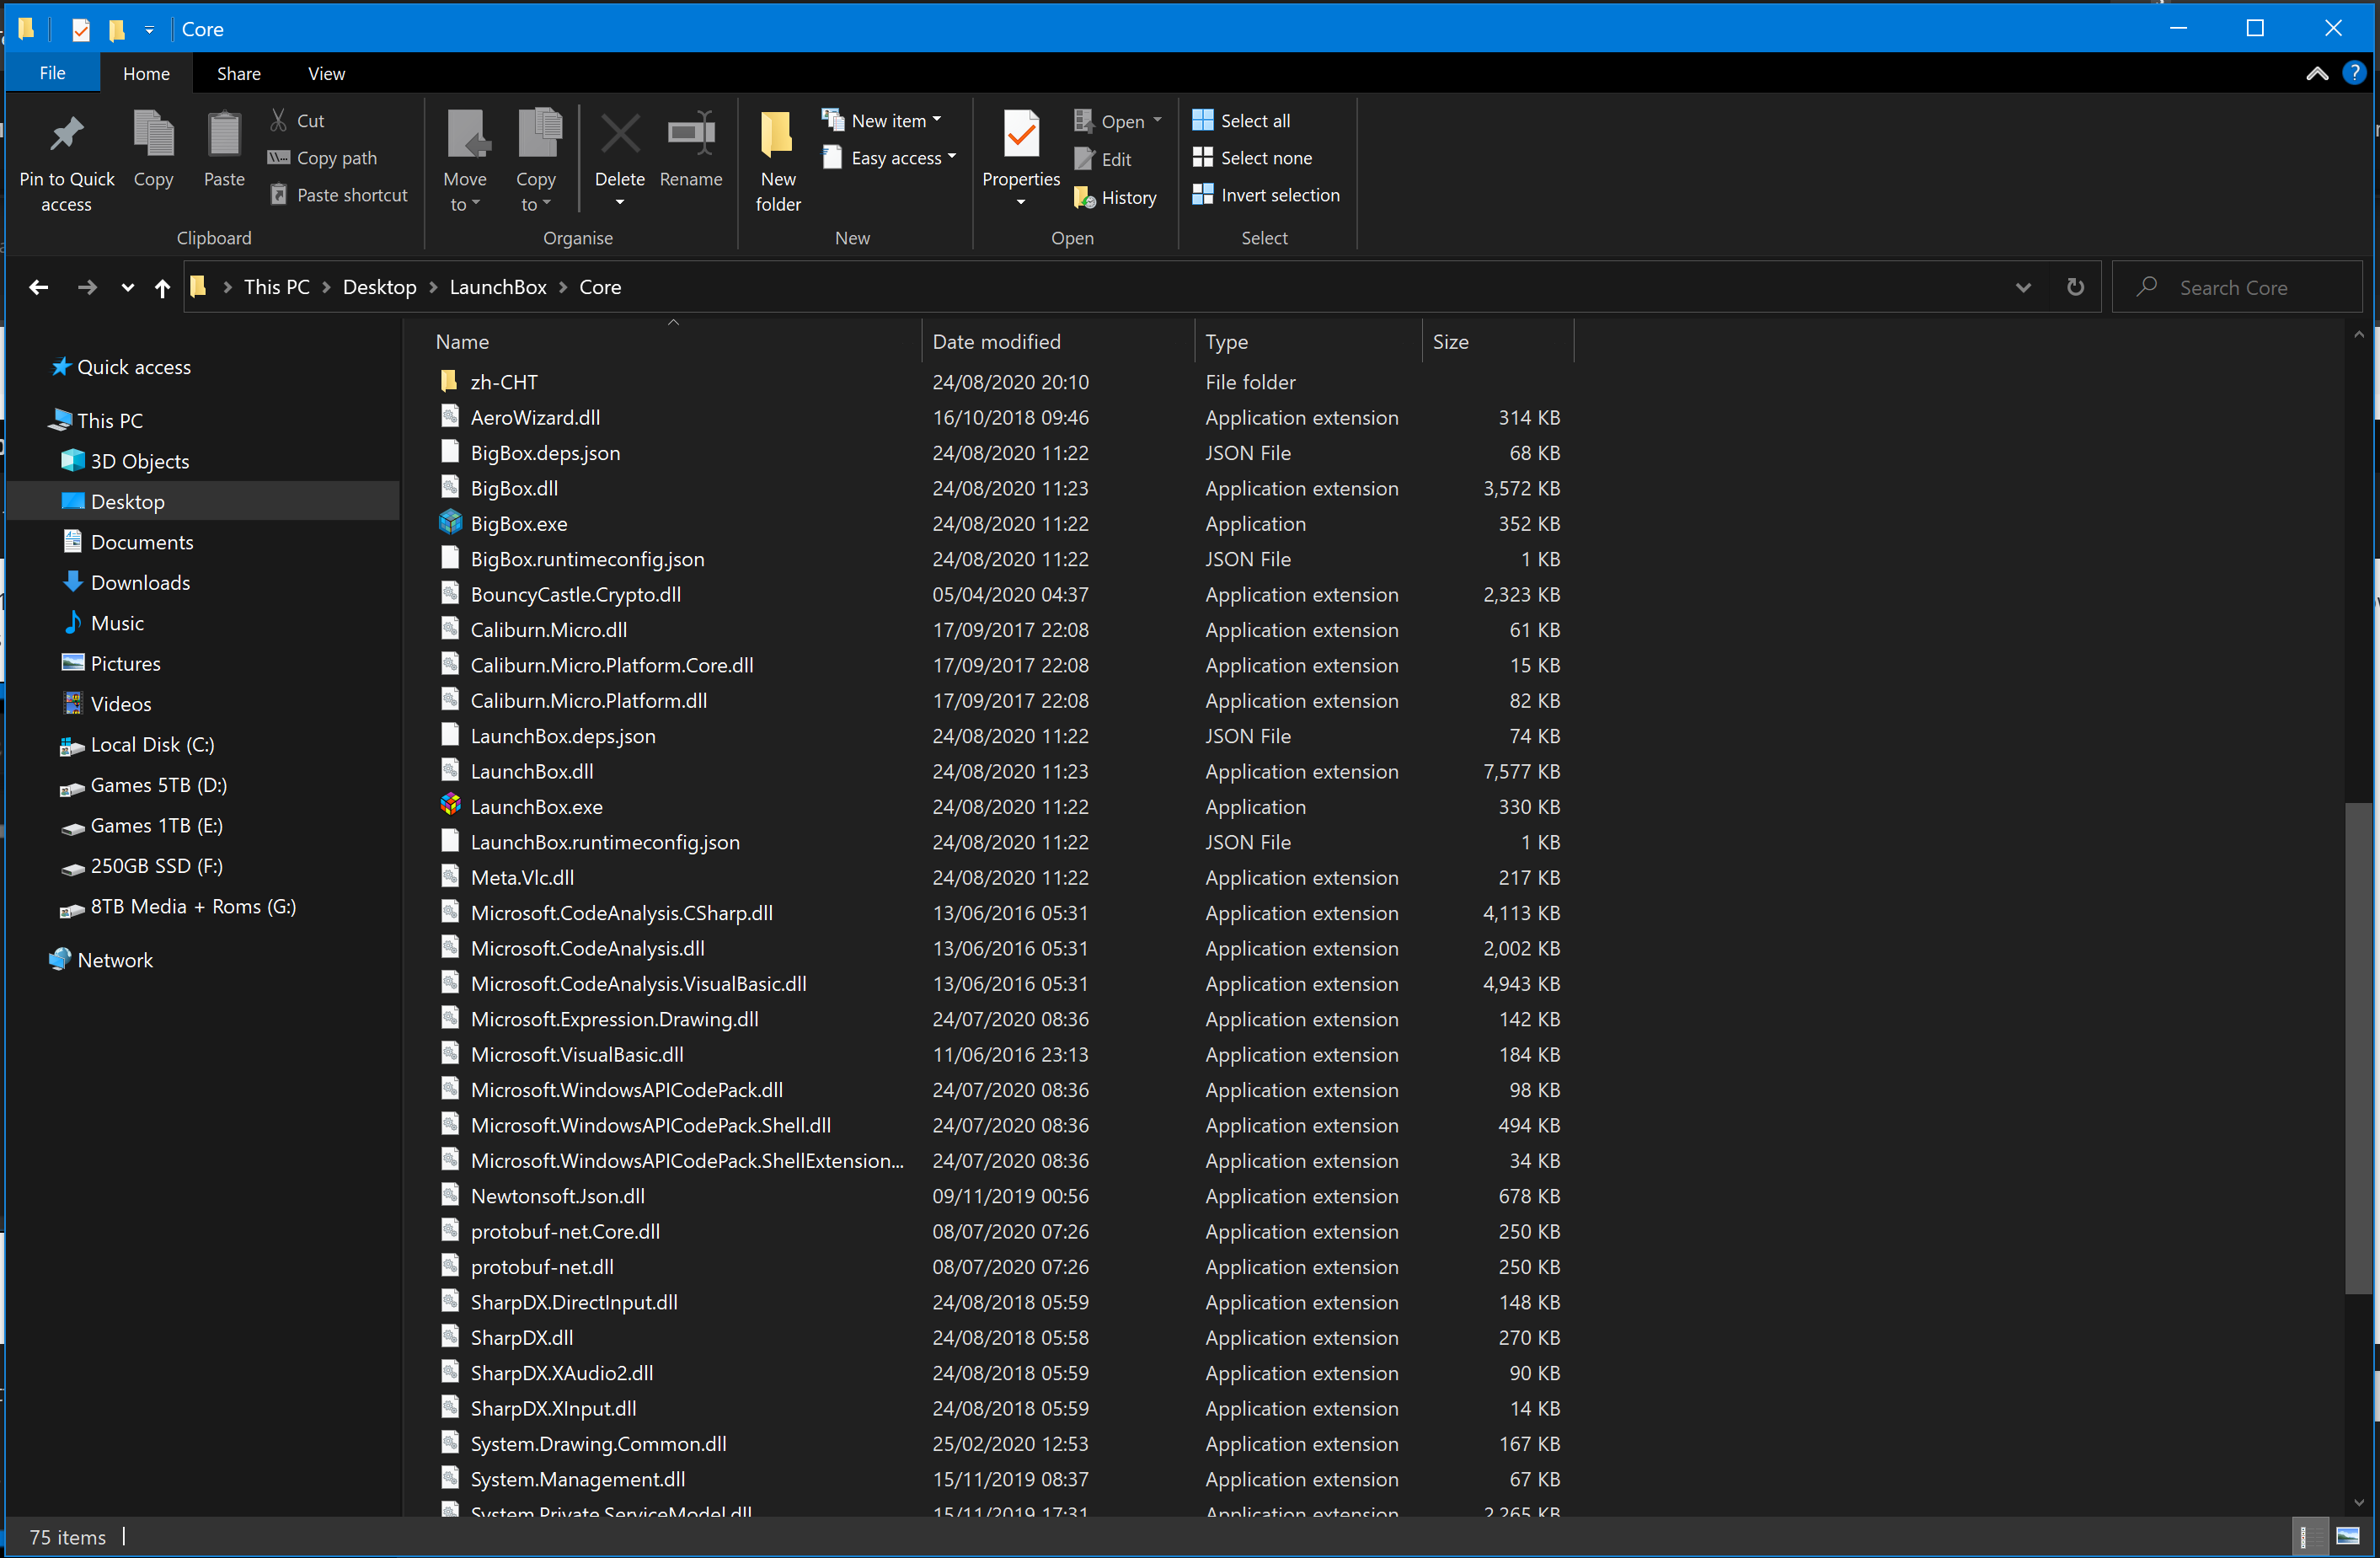Open the New item dropdown
Viewport: 2380px width, 1558px height.
click(x=881, y=120)
